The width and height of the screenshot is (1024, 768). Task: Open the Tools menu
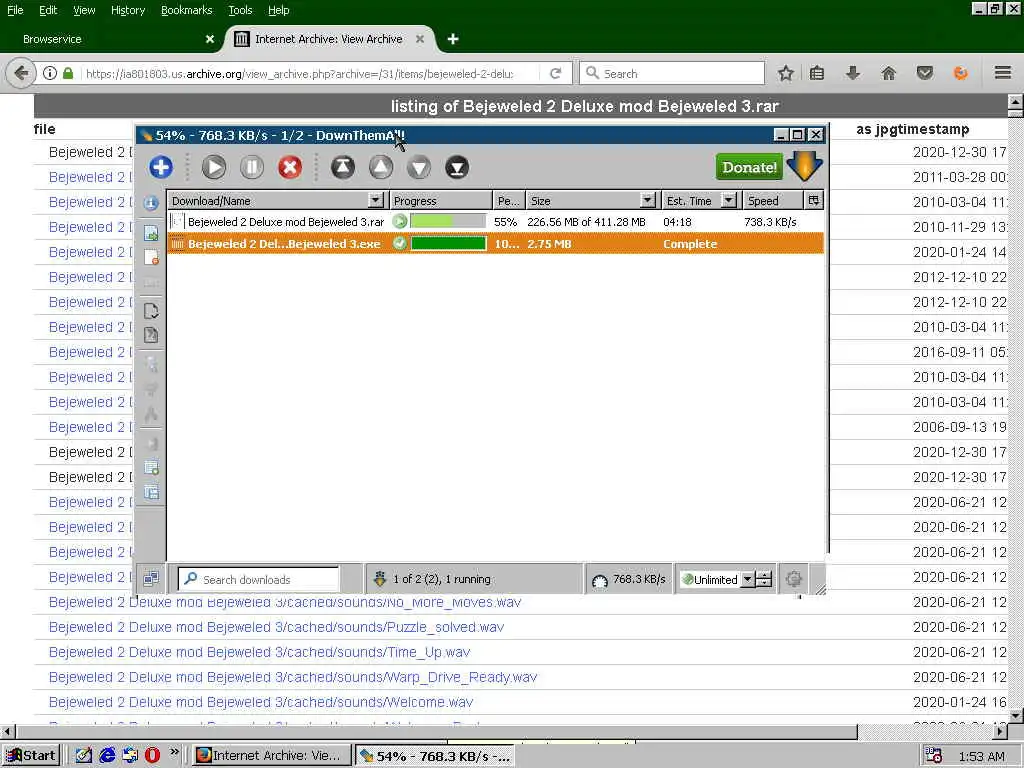tap(240, 10)
